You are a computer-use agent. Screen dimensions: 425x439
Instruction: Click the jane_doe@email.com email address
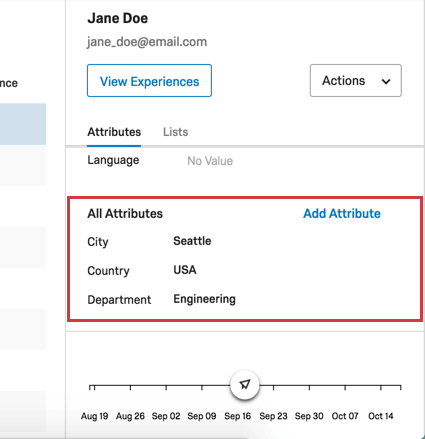click(x=147, y=42)
